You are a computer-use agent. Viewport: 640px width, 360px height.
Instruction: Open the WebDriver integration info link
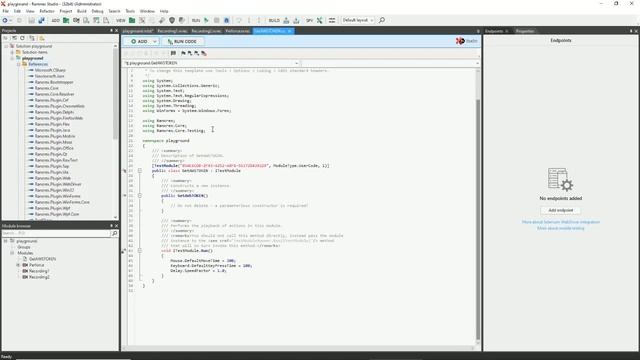pos(561,222)
